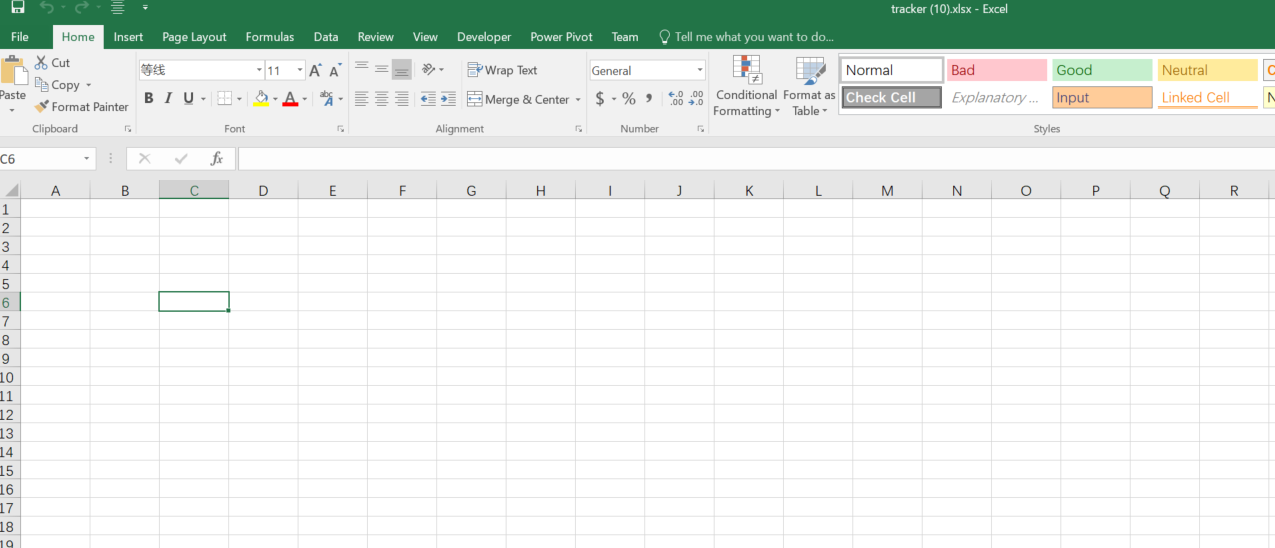Image resolution: width=1275 pixels, height=548 pixels.
Task: Switch to the Formulas tab
Action: click(x=270, y=37)
